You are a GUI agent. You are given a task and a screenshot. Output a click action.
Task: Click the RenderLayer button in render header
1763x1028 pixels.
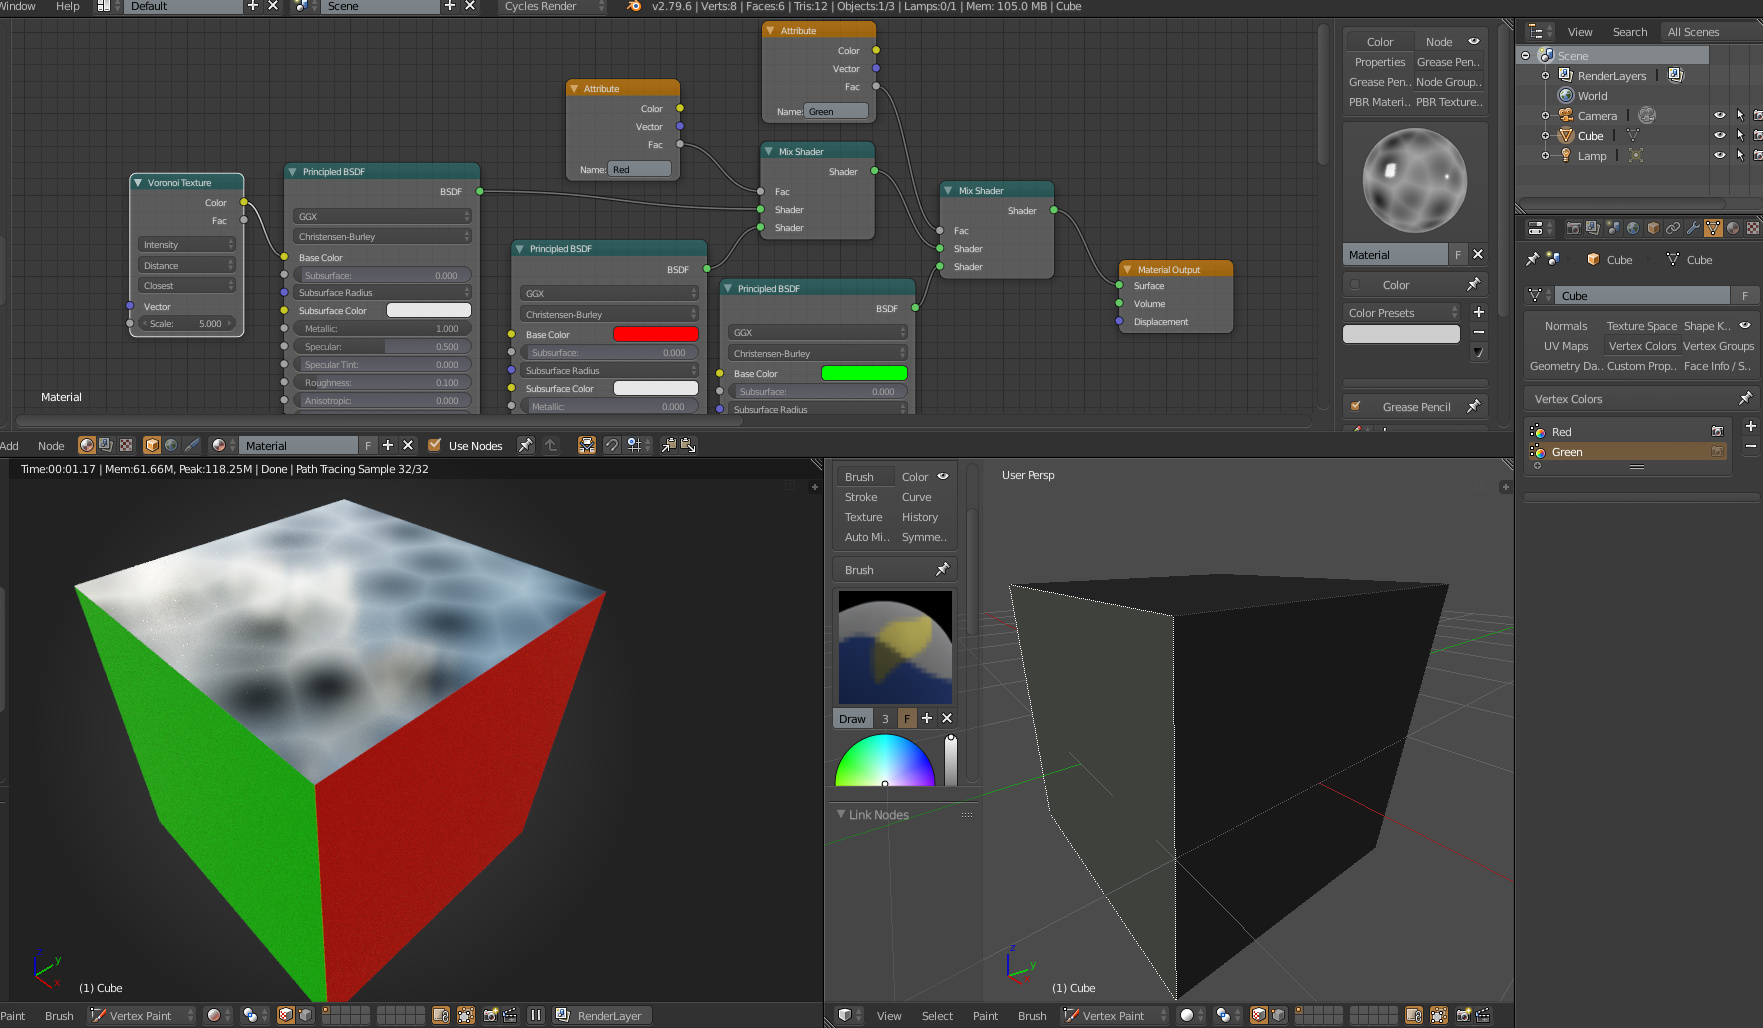(602, 1015)
